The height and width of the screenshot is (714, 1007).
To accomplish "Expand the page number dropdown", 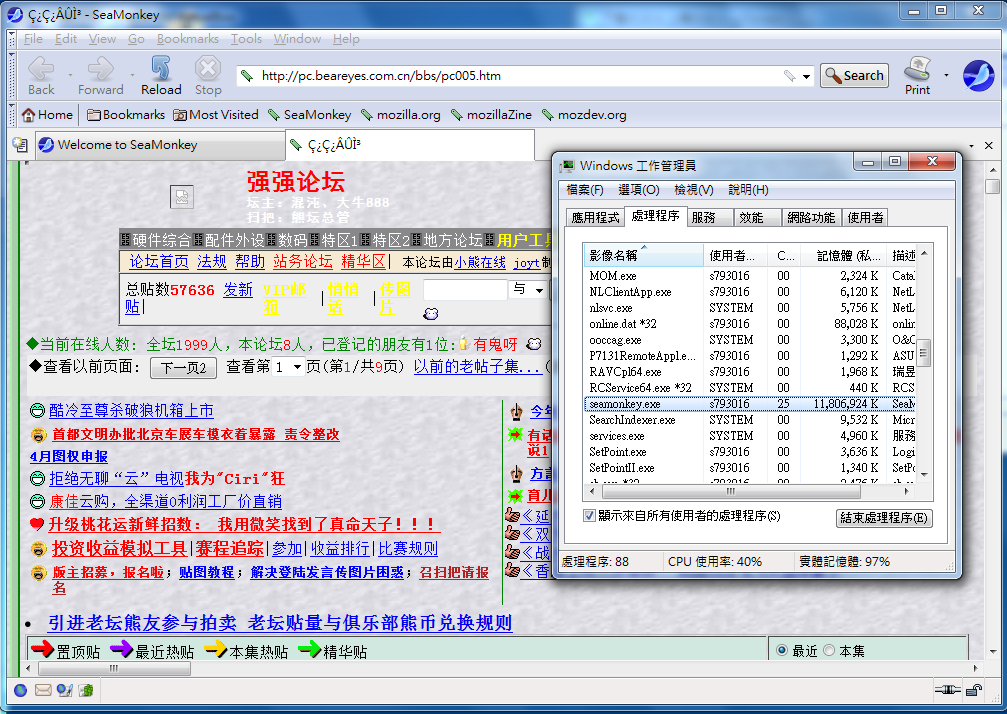I will coord(297,367).
